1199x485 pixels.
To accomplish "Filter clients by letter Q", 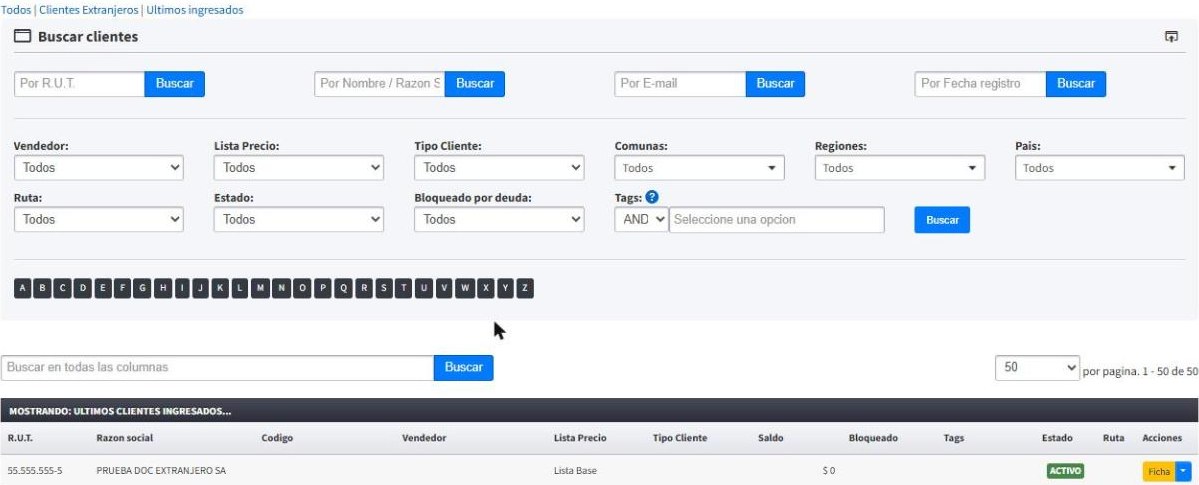I will (x=343, y=288).
